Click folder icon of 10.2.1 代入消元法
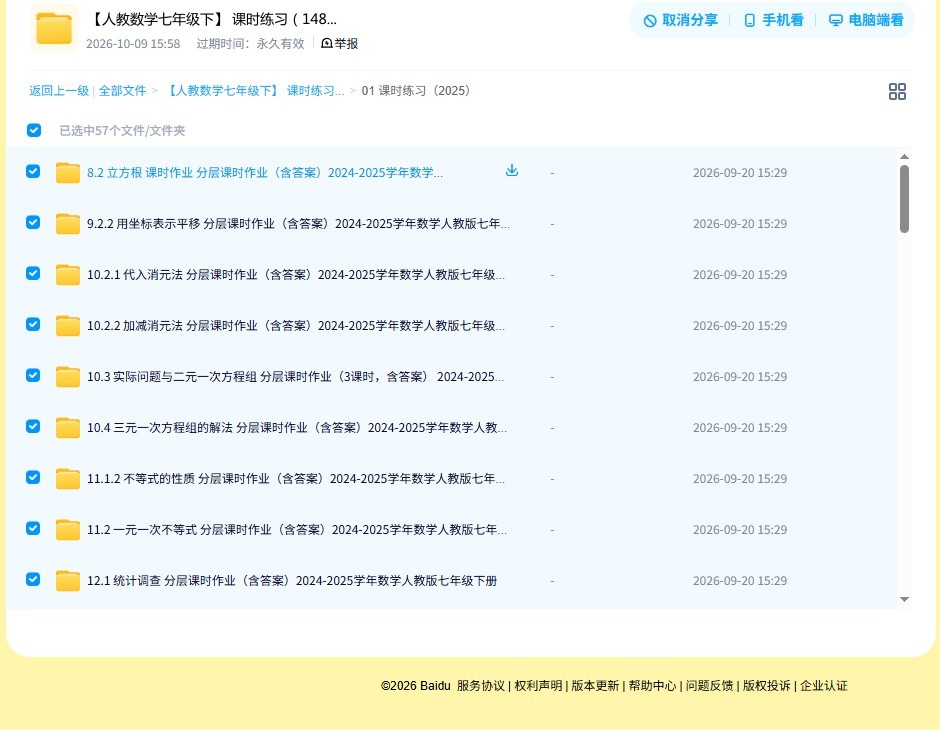Viewport: 940px width, 730px height. [68, 274]
